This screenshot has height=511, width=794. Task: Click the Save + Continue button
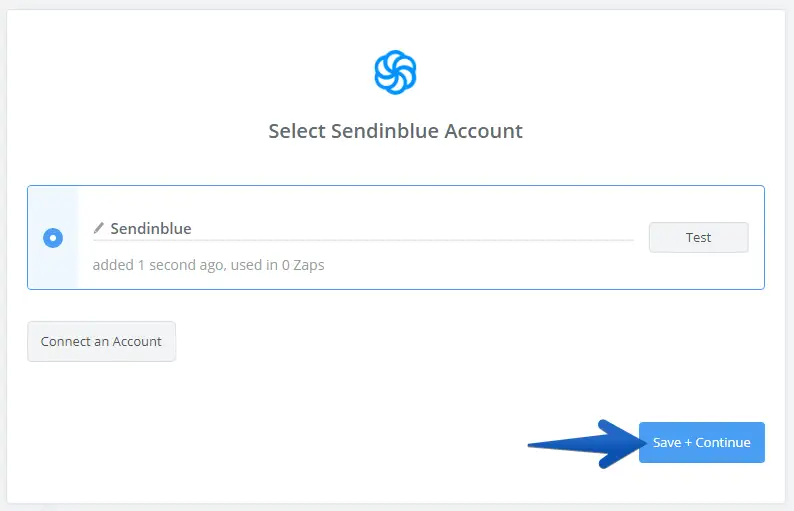tap(701, 442)
